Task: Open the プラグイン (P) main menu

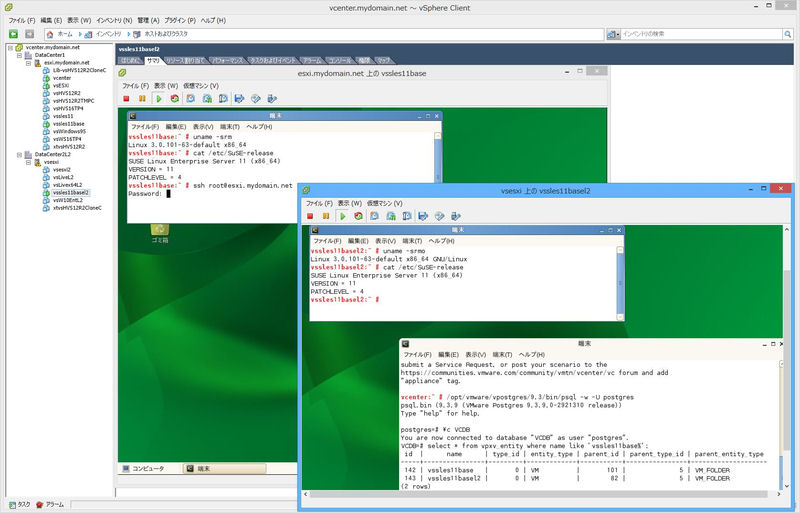Action: 180,20
